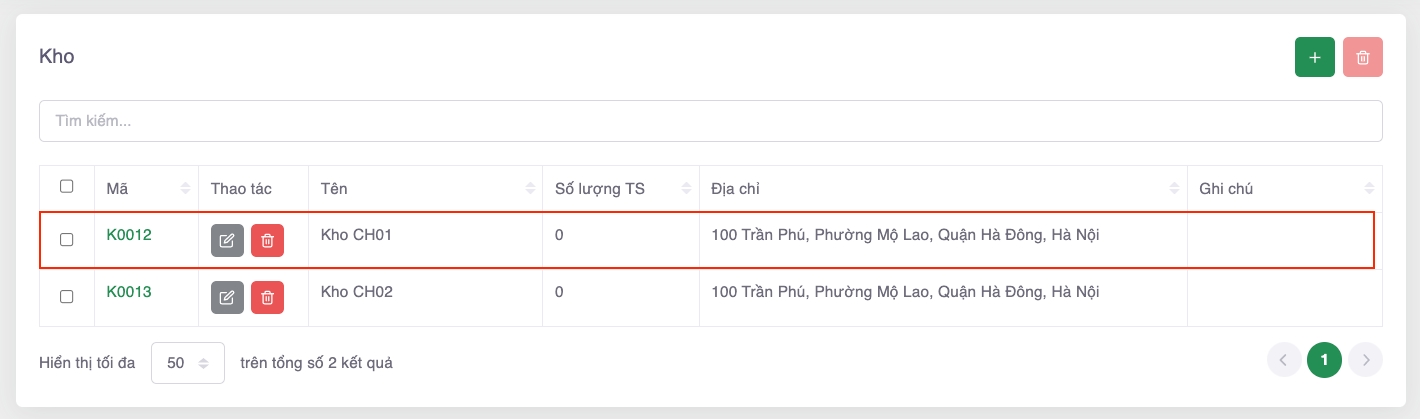Edit warehouse K0012 with pencil icon
The width and height of the screenshot is (1420, 419).
click(x=227, y=240)
